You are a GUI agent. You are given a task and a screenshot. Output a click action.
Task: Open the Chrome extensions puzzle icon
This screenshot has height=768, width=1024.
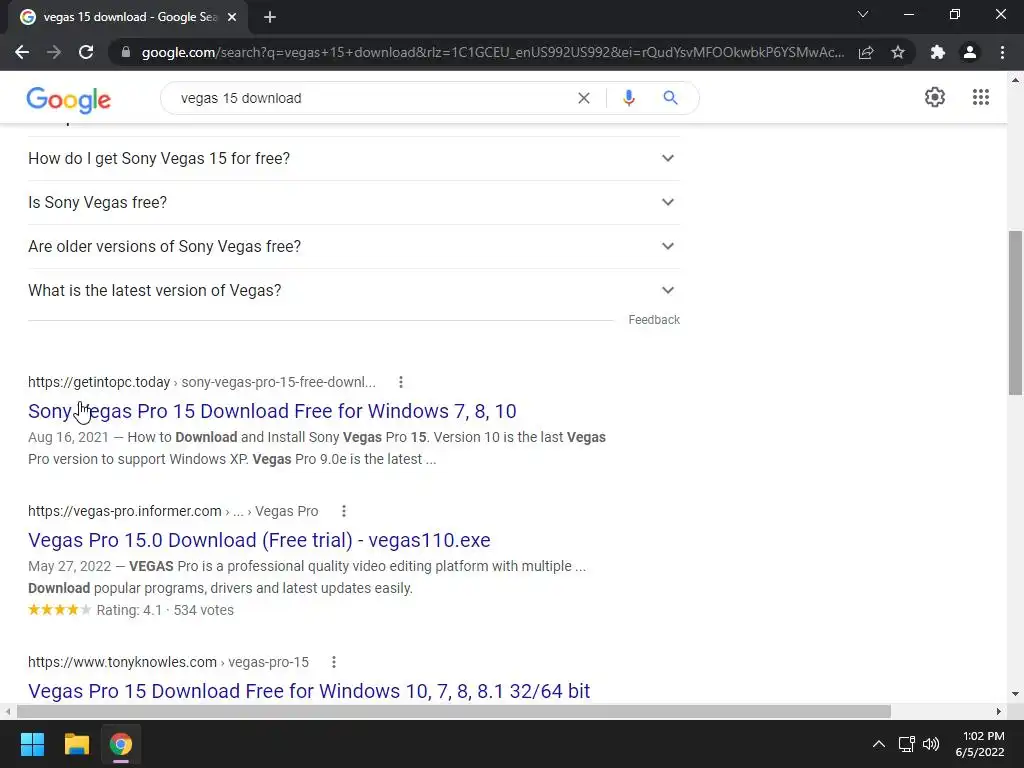[x=938, y=52]
